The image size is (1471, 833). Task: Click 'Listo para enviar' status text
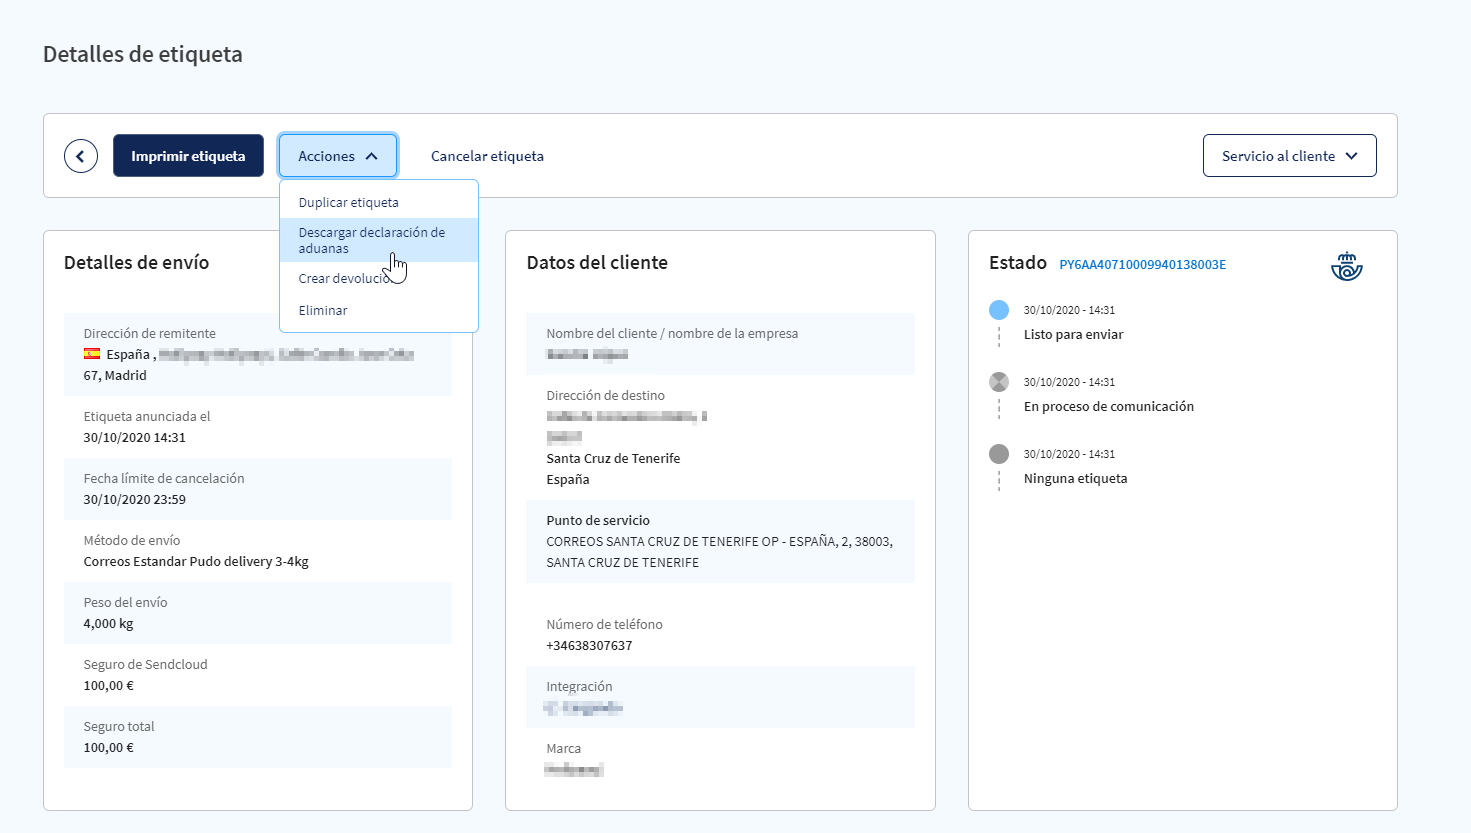click(1073, 335)
